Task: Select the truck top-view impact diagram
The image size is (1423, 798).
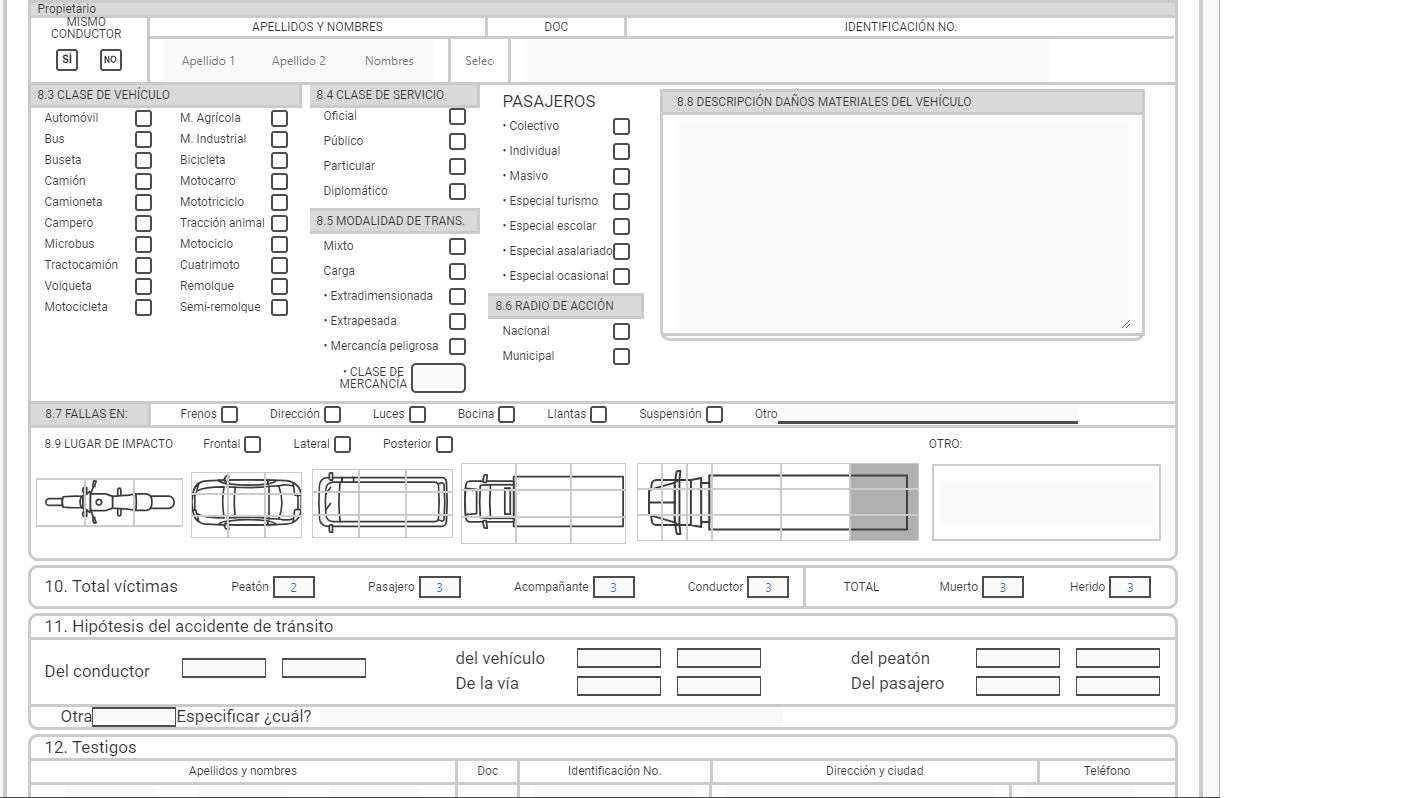Action: click(543, 502)
